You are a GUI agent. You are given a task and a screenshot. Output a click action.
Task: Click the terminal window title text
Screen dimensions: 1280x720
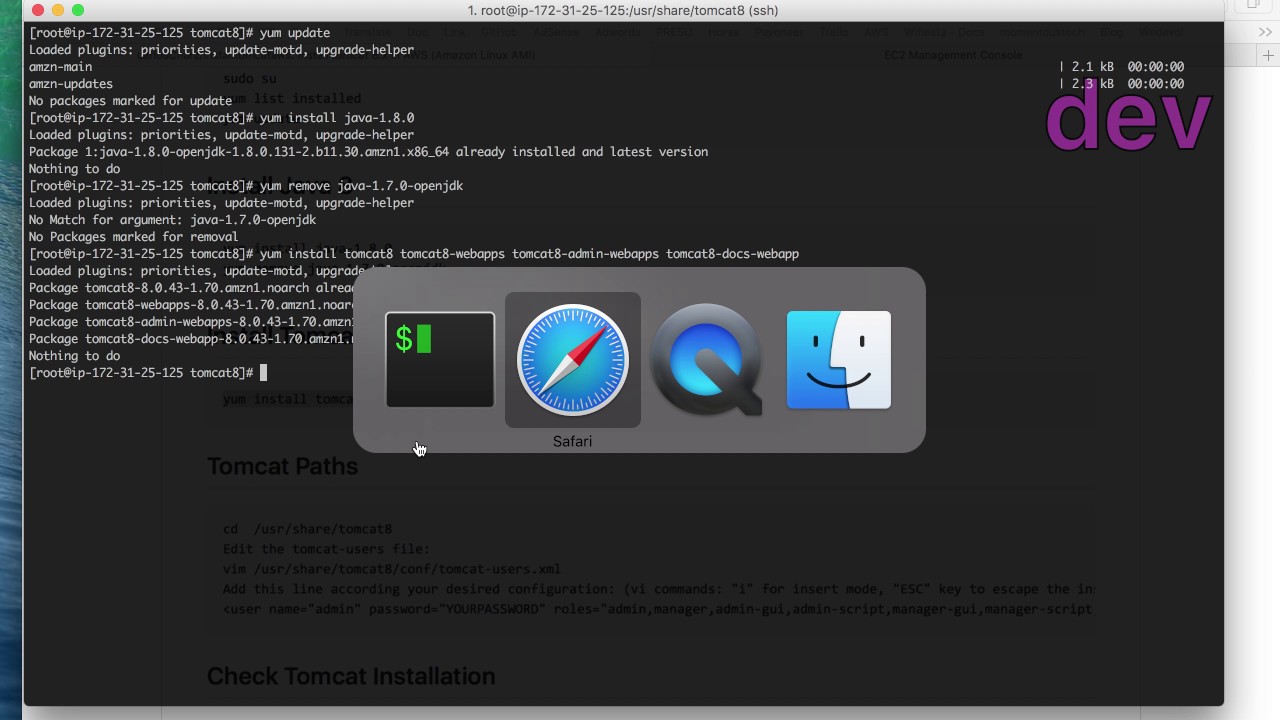pos(623,10)
